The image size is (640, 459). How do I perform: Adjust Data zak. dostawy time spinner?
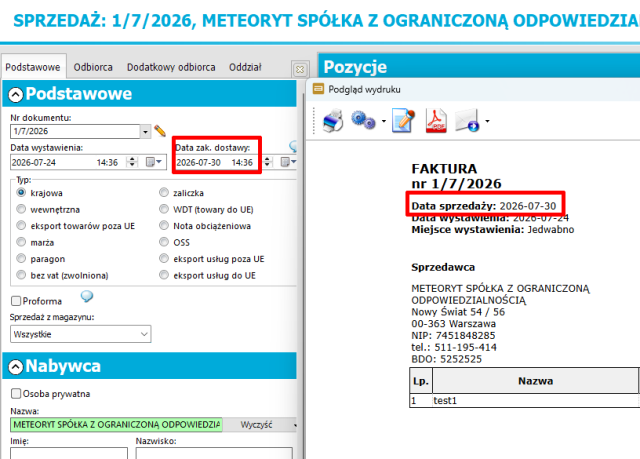click(x=267, y=162)
